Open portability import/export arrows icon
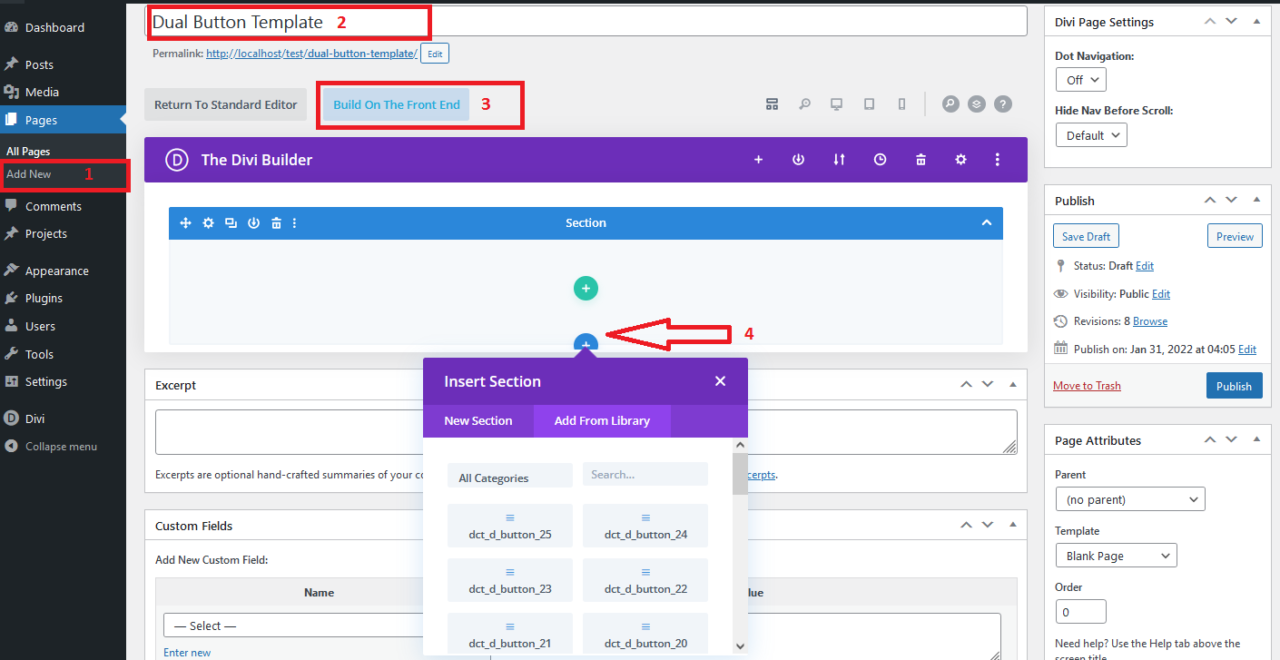 pos(839,159)
